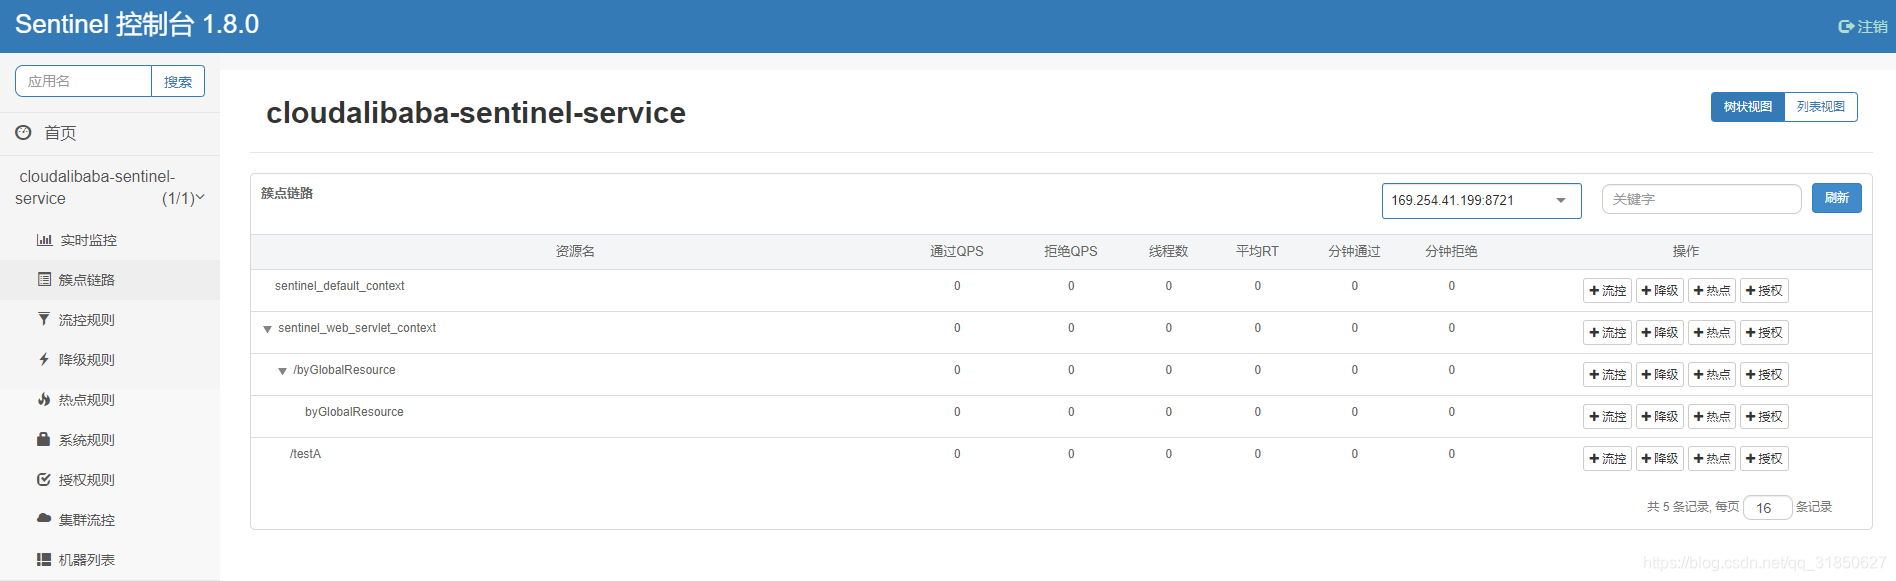Add 授权 rule for byGlobalResource child row
Viewport: 1896px width, 581px height.
click(x=1764, y=417)
